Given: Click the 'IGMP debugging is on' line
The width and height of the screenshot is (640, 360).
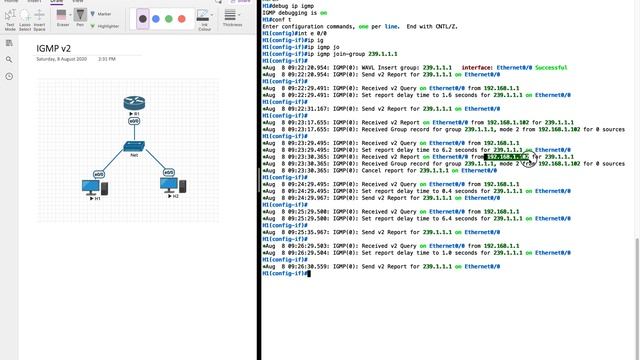Looking at the screenshot, I should 295,13.
